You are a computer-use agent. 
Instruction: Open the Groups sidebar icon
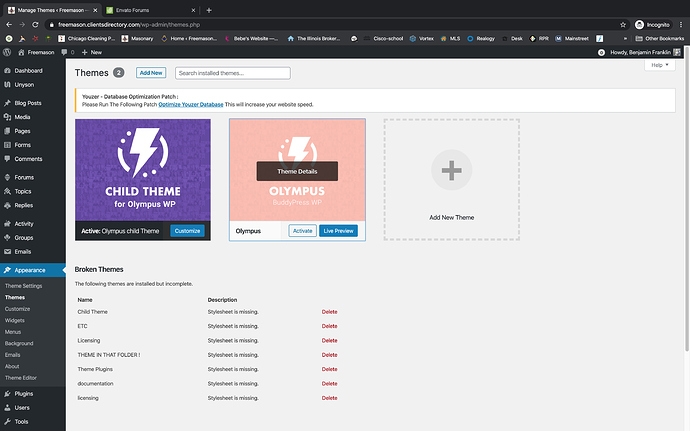pos(7,238)
